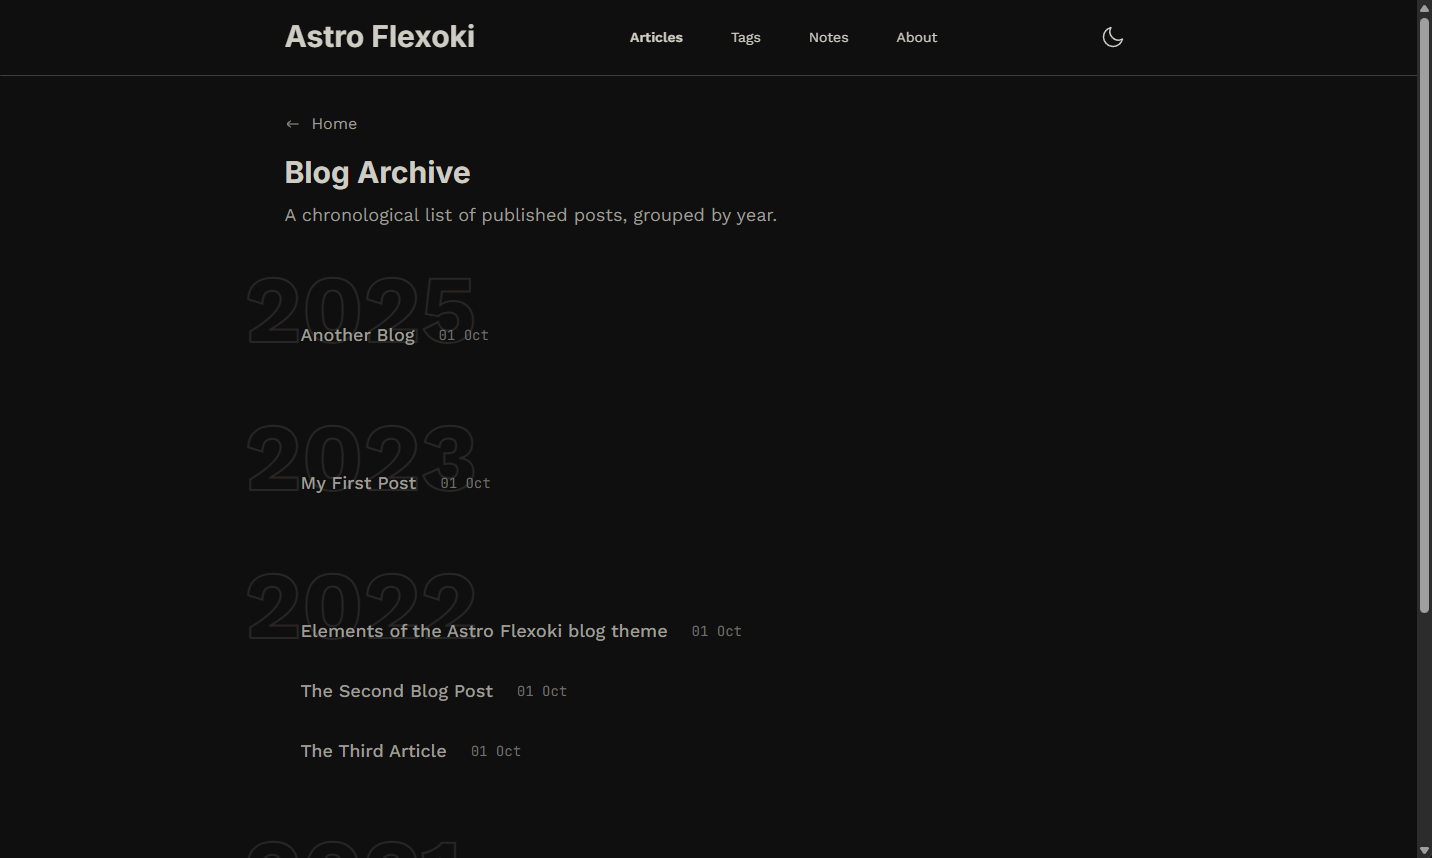Click the Blog Archive page heading
Image resolution: width=1432 pixels, height=858 pixels.
[377, 173]
